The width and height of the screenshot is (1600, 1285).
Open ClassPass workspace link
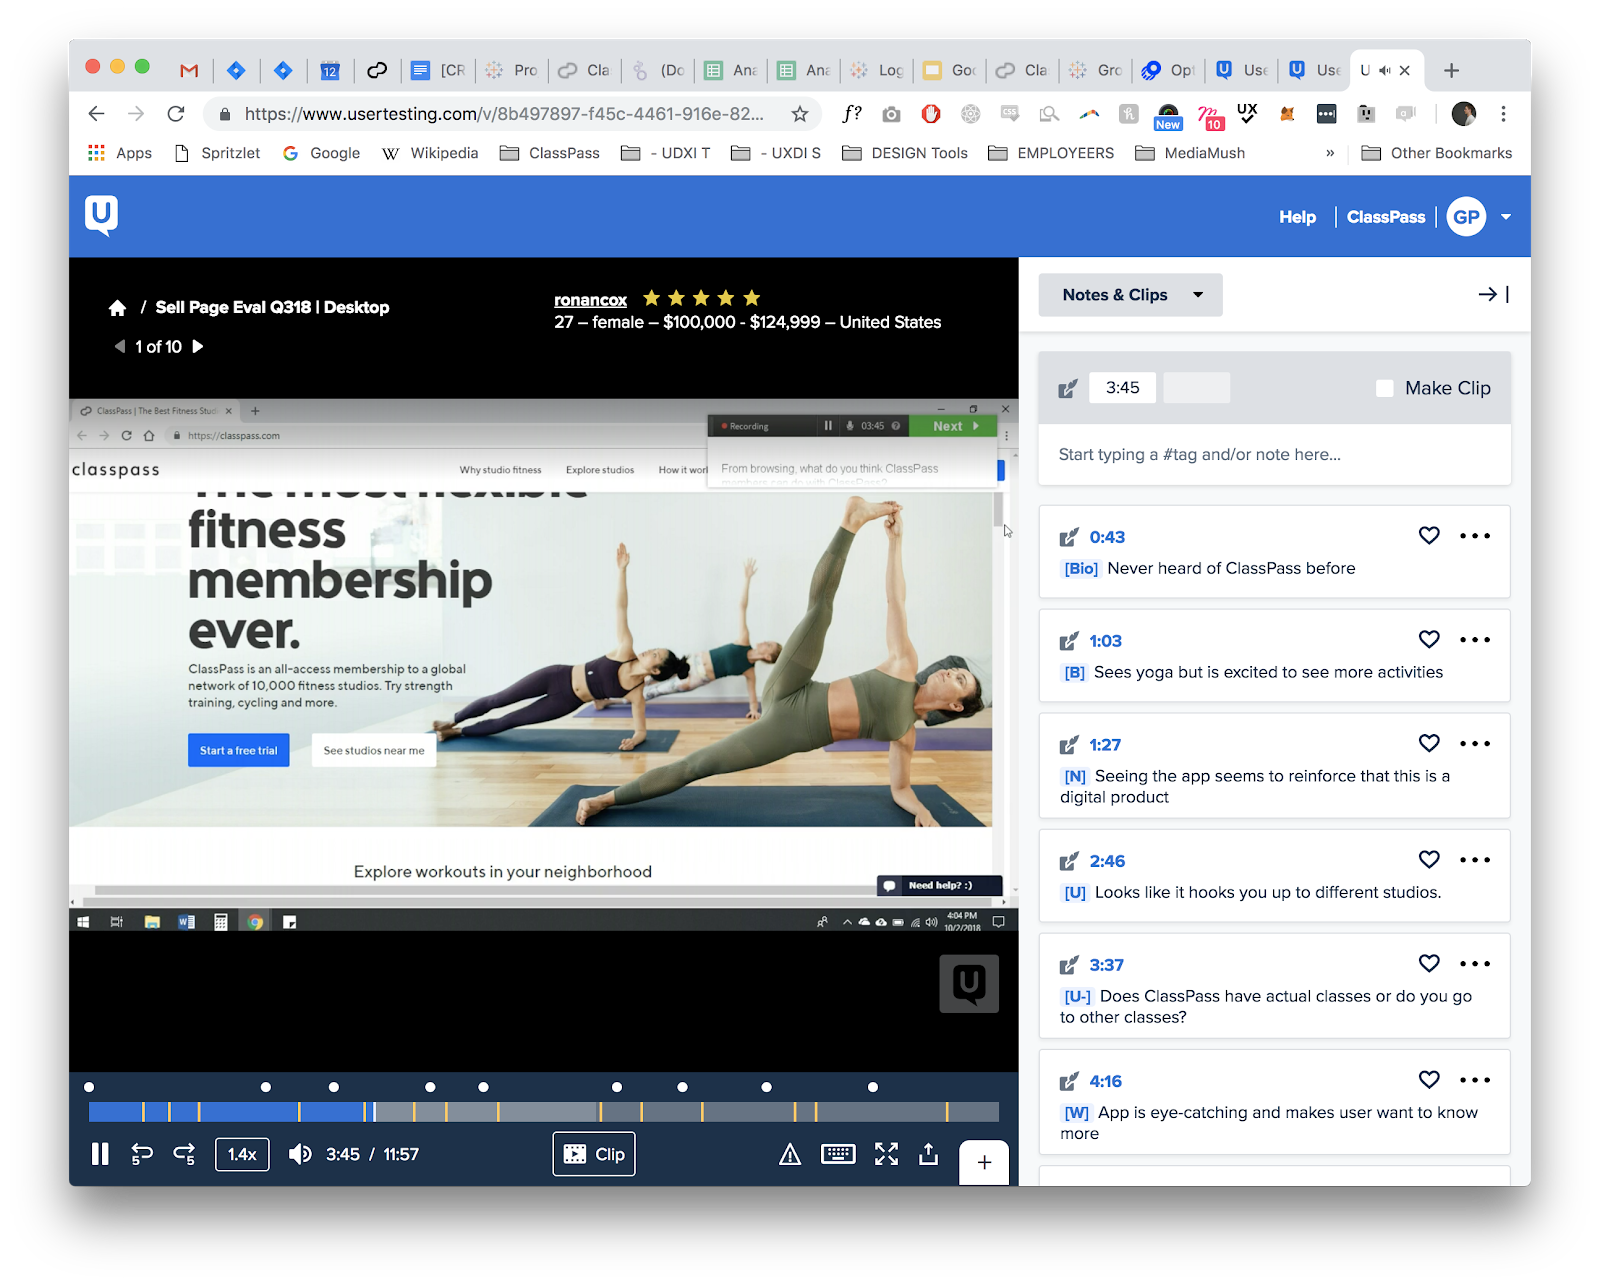pyautogui.click(x=1385, y=217)
